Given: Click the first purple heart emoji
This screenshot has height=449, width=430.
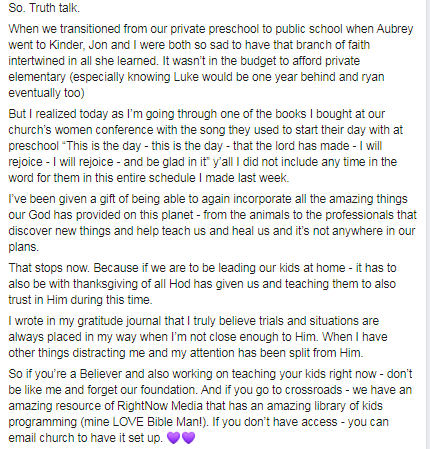Looking at the screenshot, I should tap(173, 437).
